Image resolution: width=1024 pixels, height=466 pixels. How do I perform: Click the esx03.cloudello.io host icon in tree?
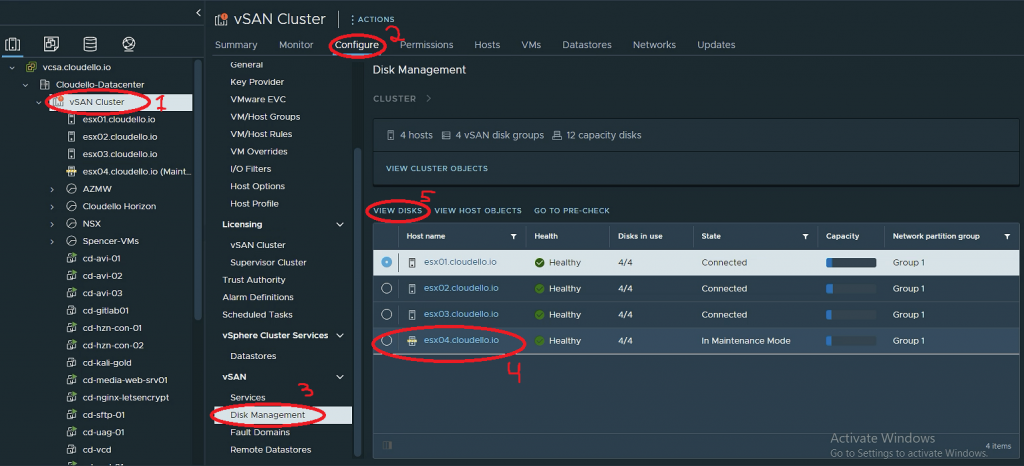pos(72,154)
